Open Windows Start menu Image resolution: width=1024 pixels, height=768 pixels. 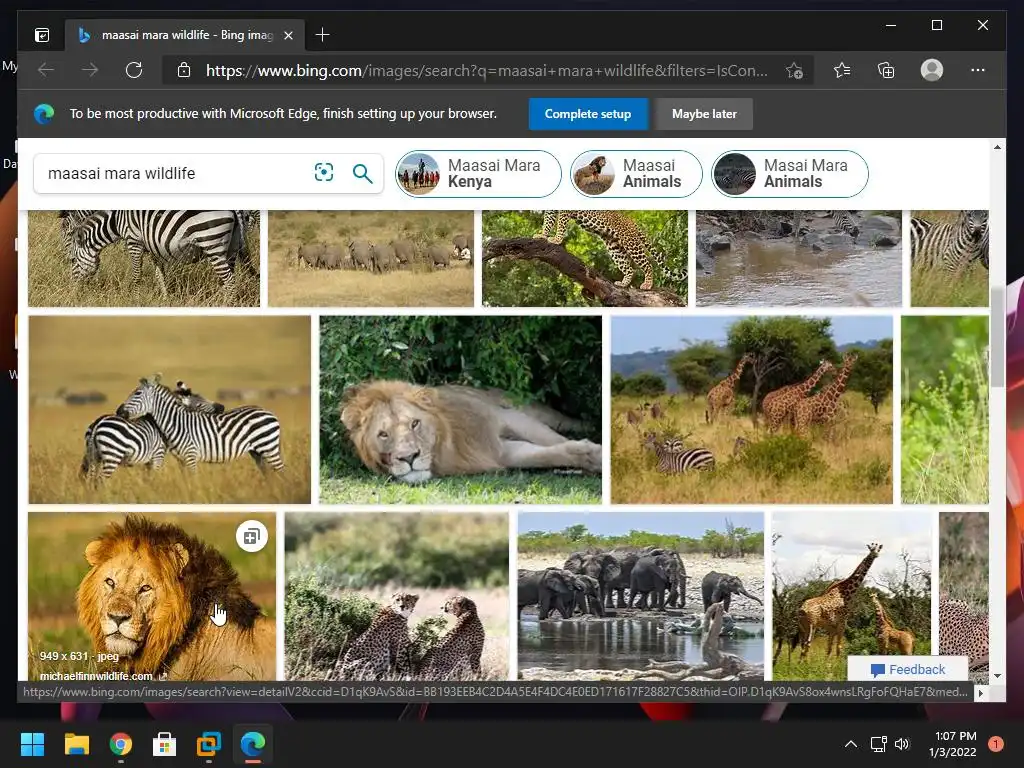pos(32,744)
